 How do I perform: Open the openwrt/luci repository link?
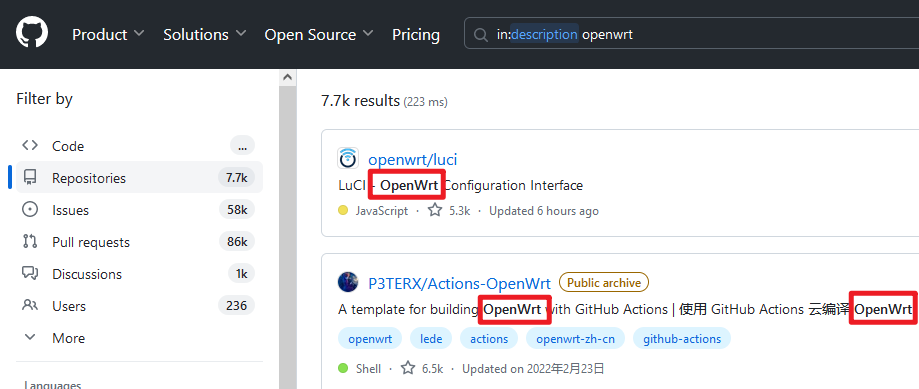pyautogui.click(x=413, y=159)
